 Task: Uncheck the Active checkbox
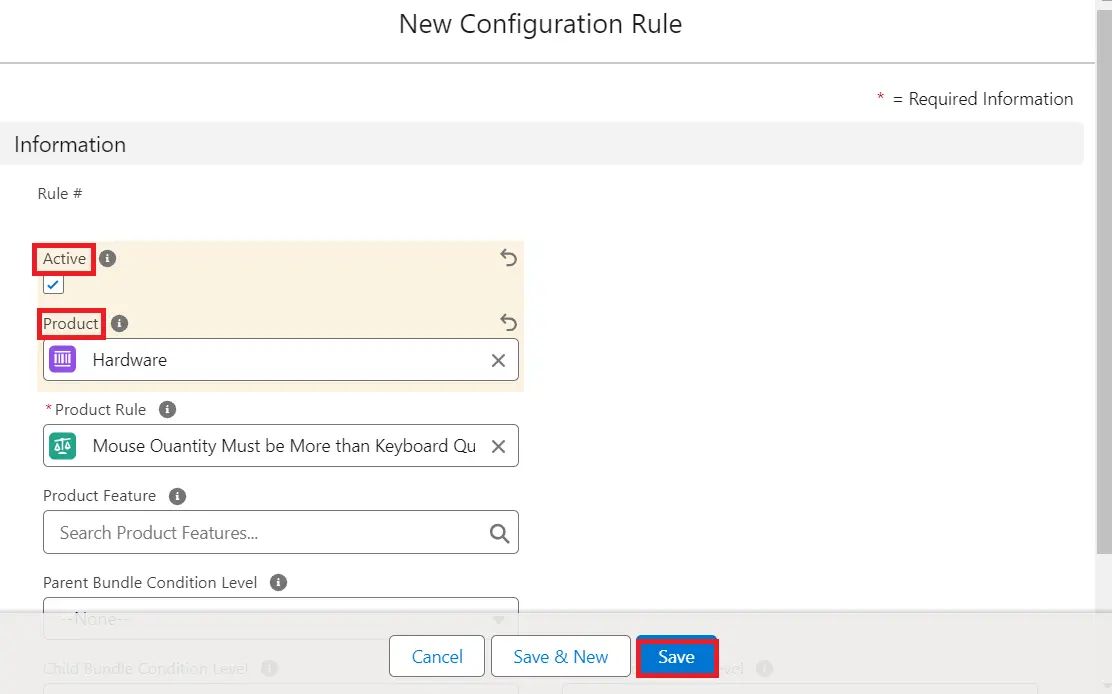[x=54, y=285]
